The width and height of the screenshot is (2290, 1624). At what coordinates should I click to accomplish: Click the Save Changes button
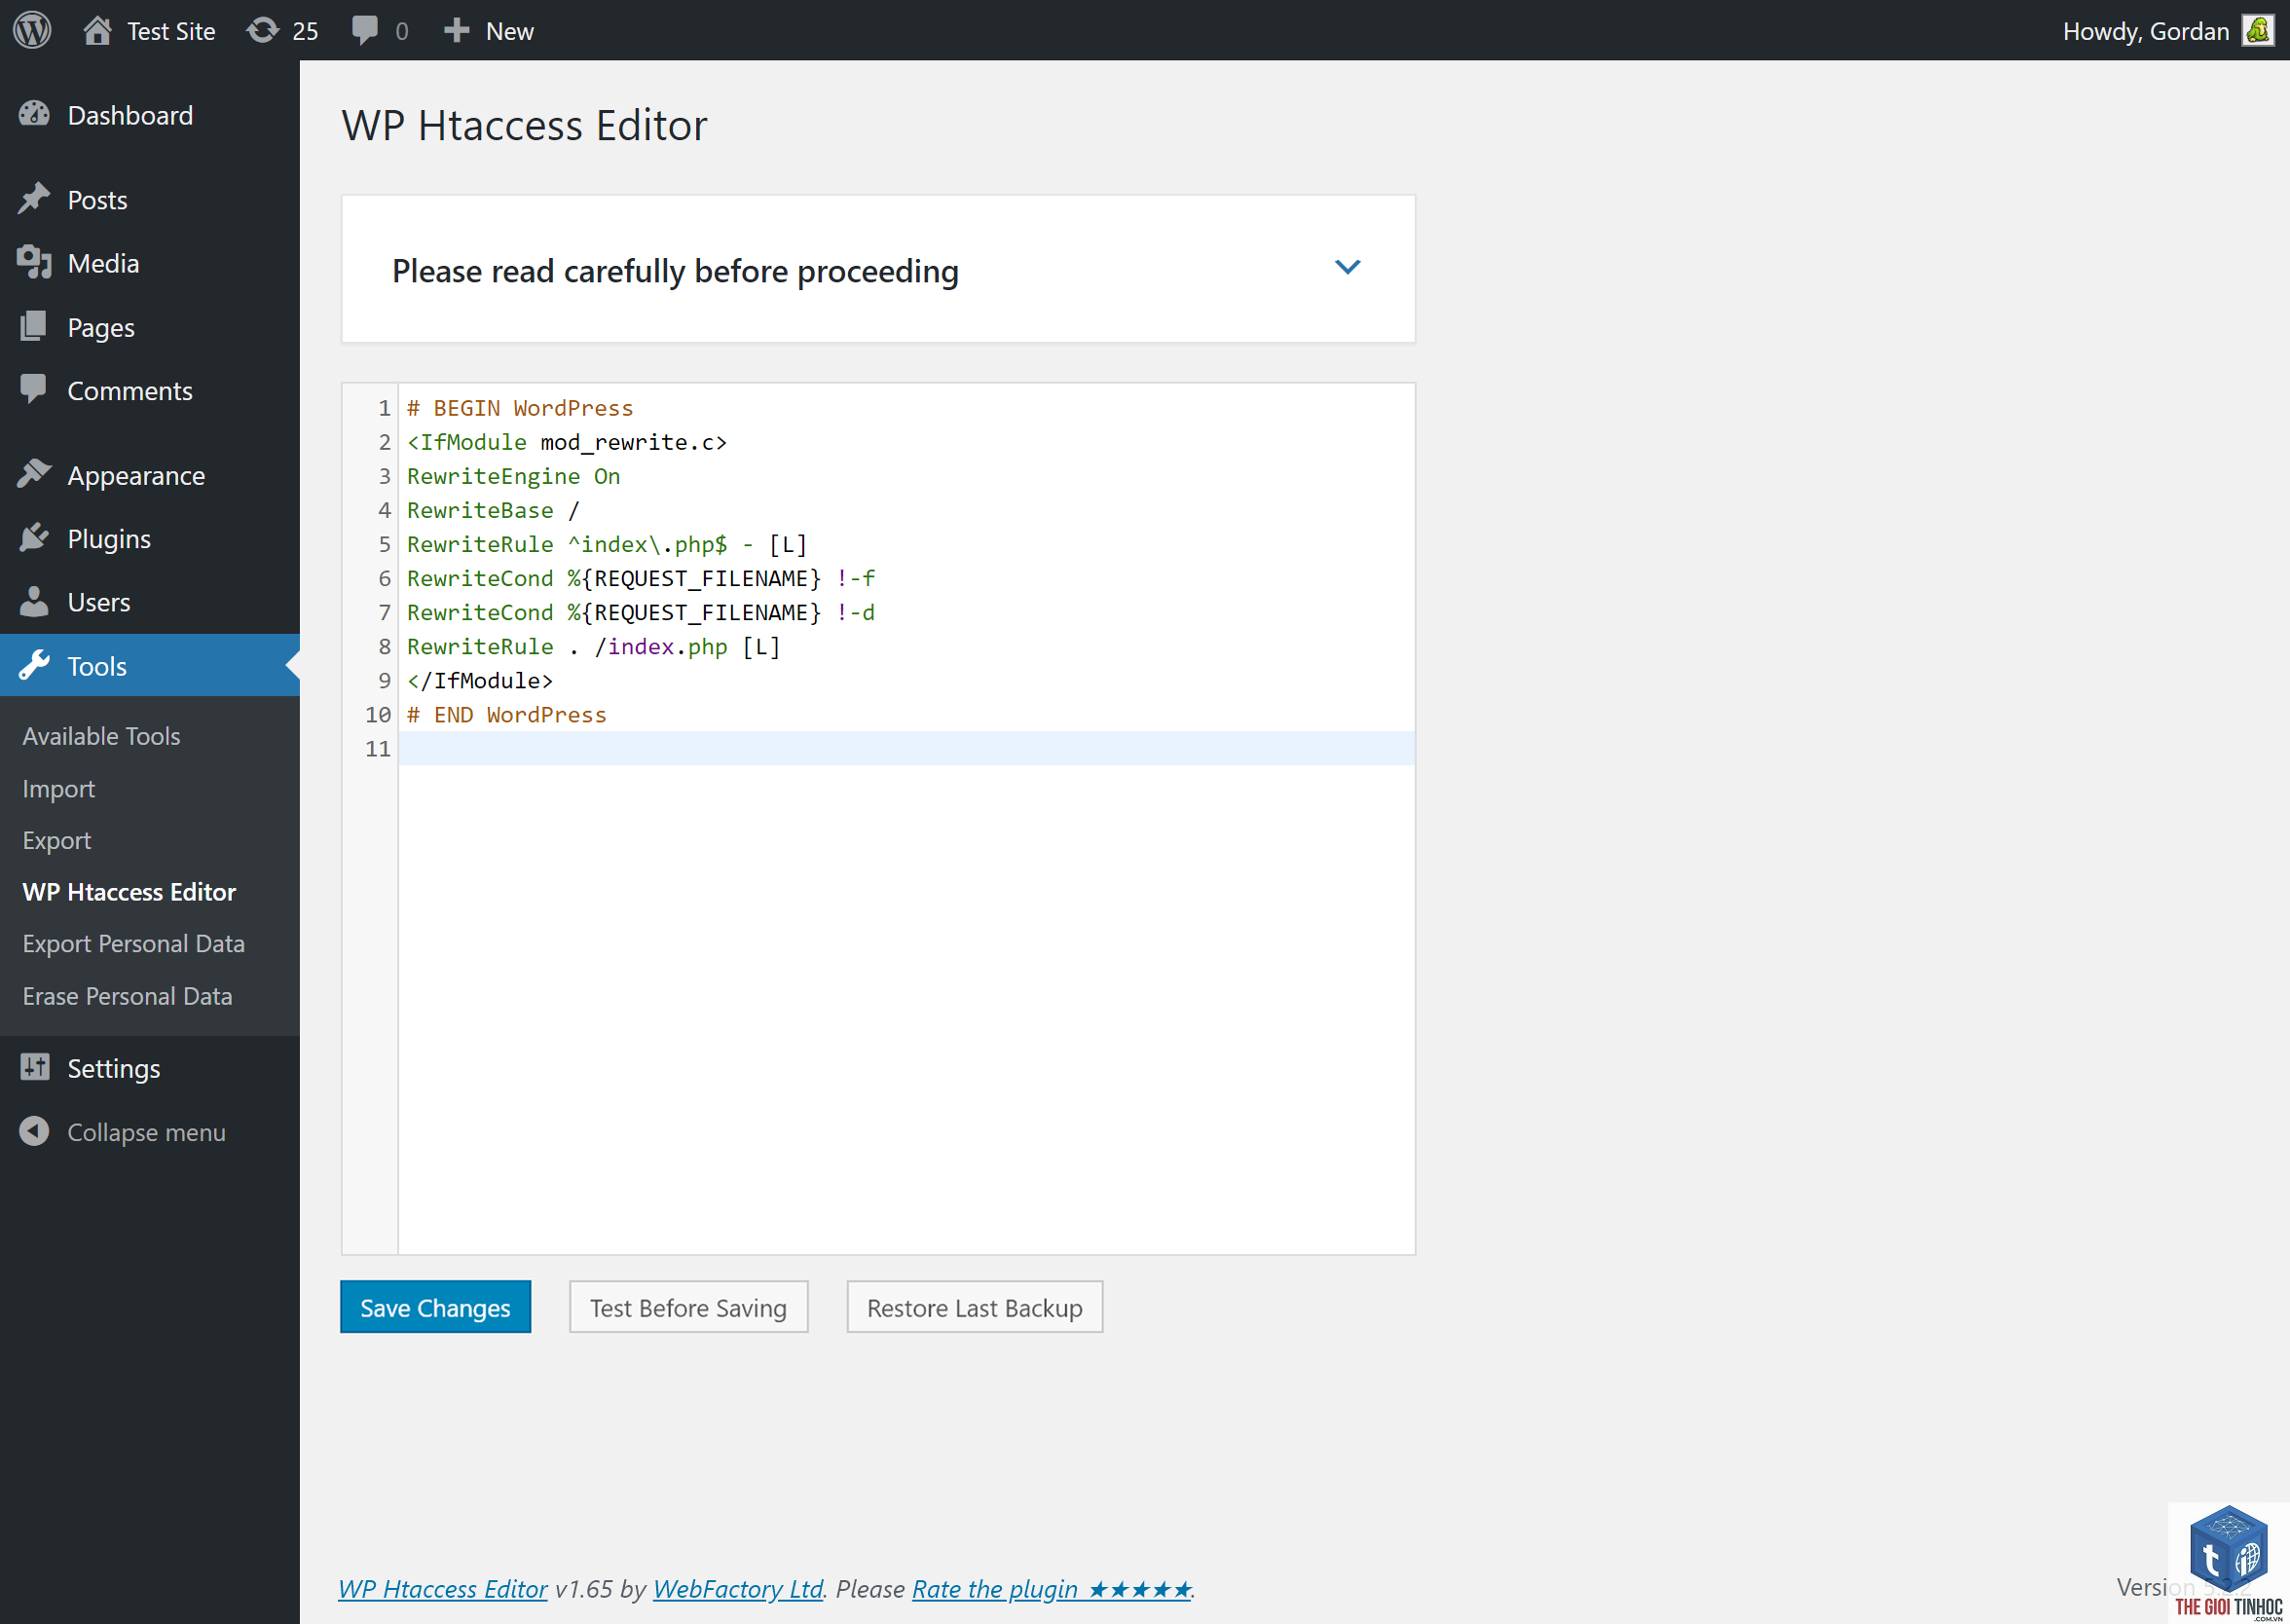(x=435, y=1307)
